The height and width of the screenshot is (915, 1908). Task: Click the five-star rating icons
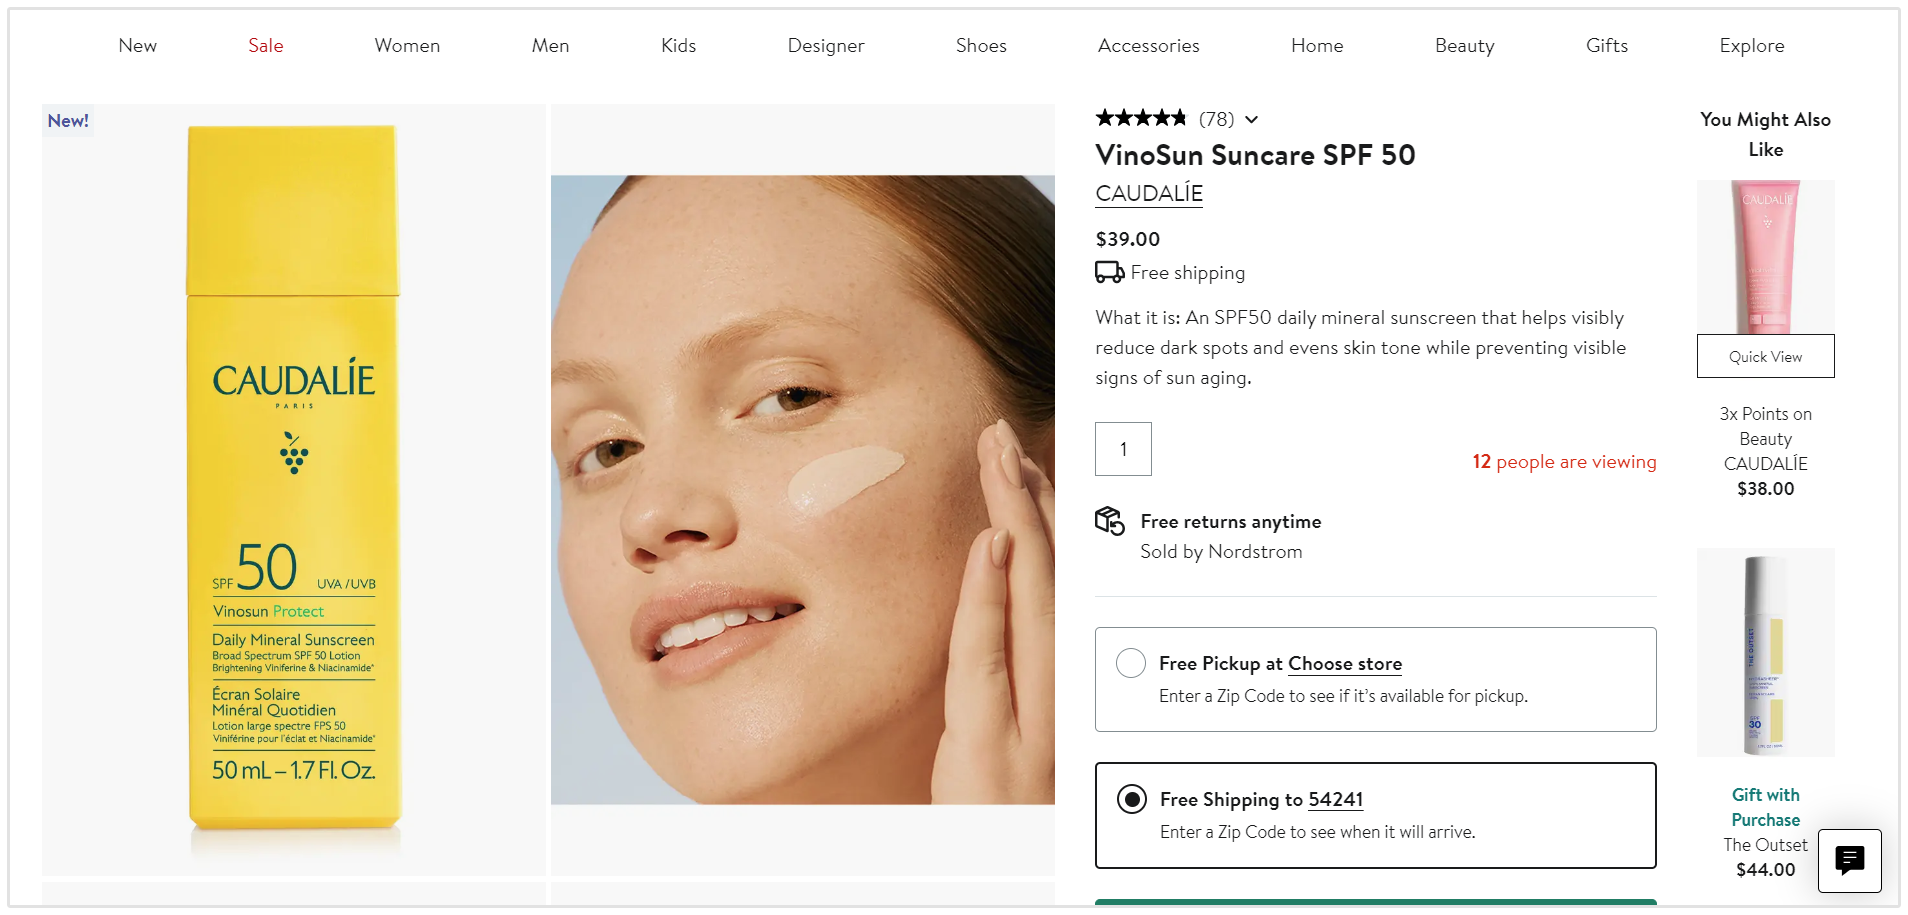(1141, 118)
